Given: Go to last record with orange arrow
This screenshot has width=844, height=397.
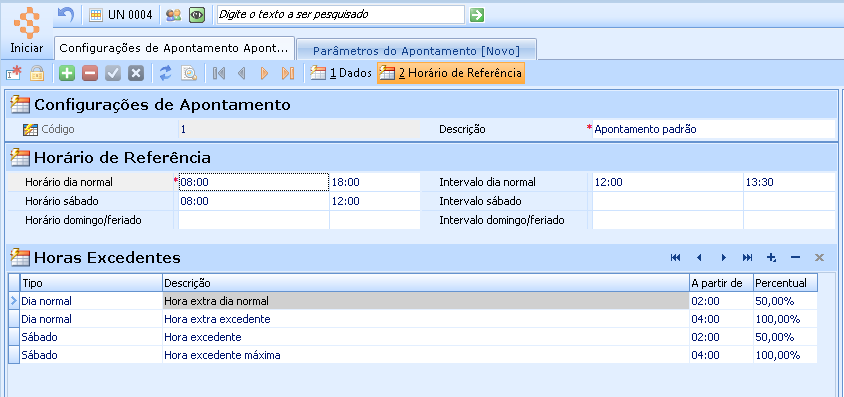Looking at the screenshot, I should (x=288, y=73).
